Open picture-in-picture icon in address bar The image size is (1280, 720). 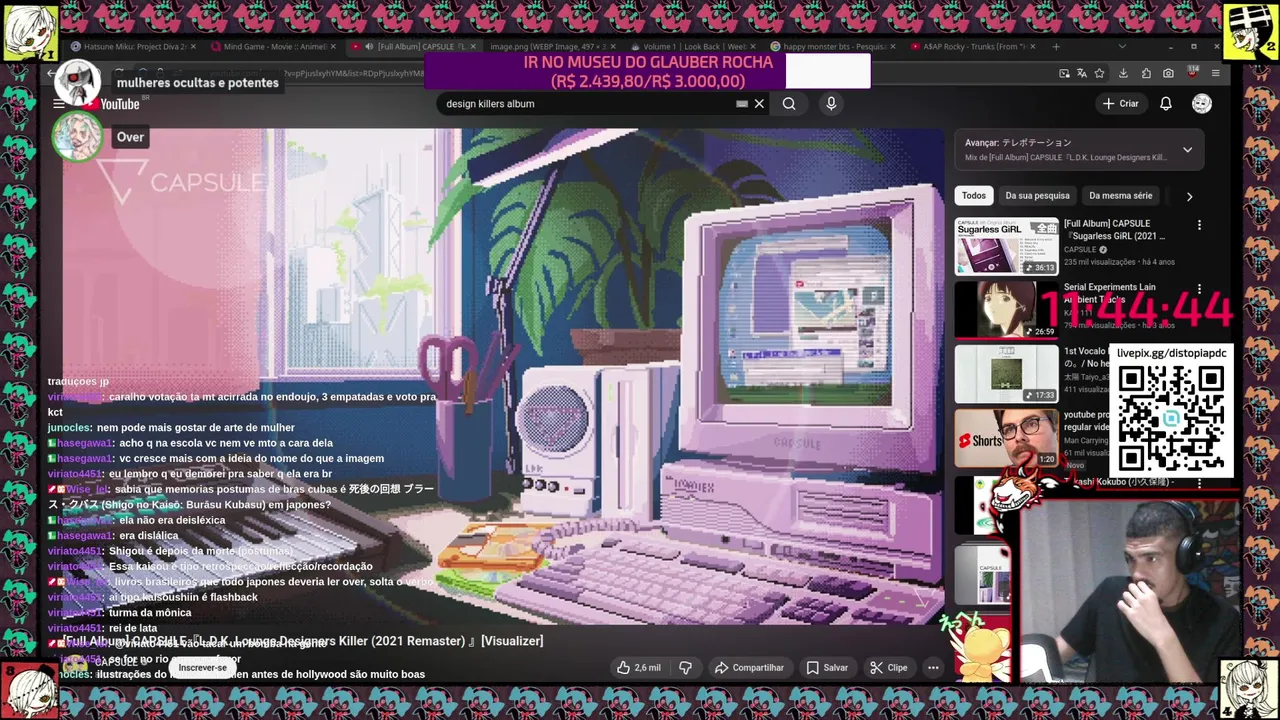click(1064, 73)
